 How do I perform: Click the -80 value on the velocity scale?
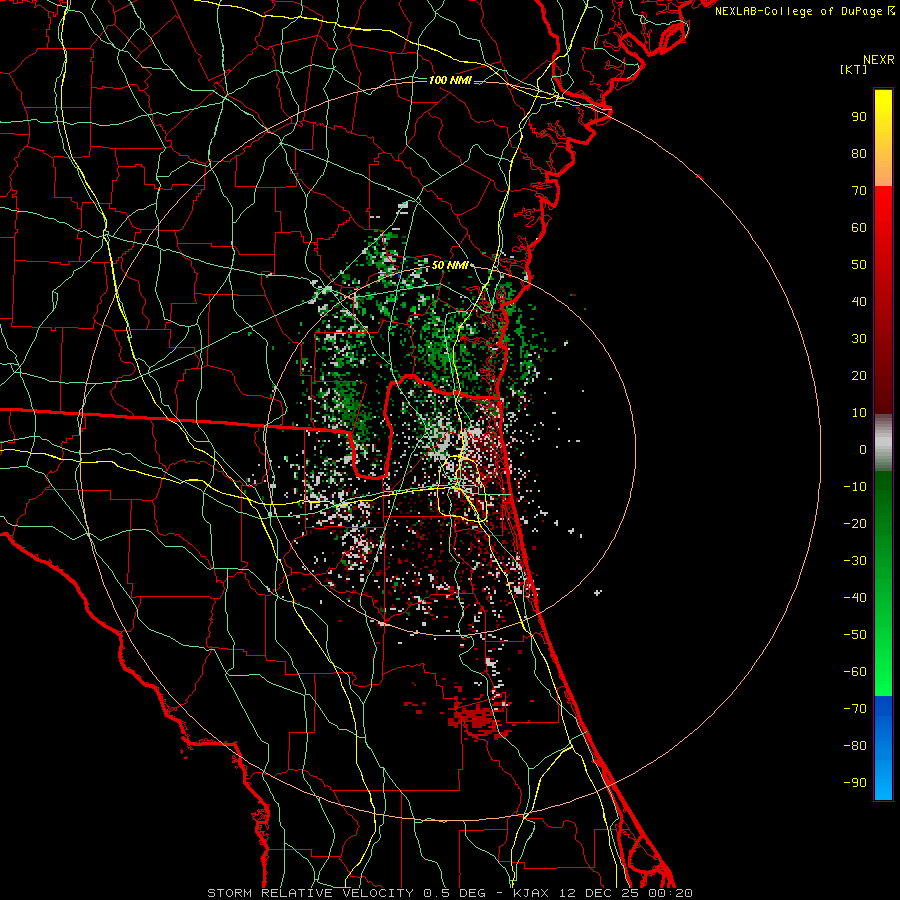(x=855, y=746)
